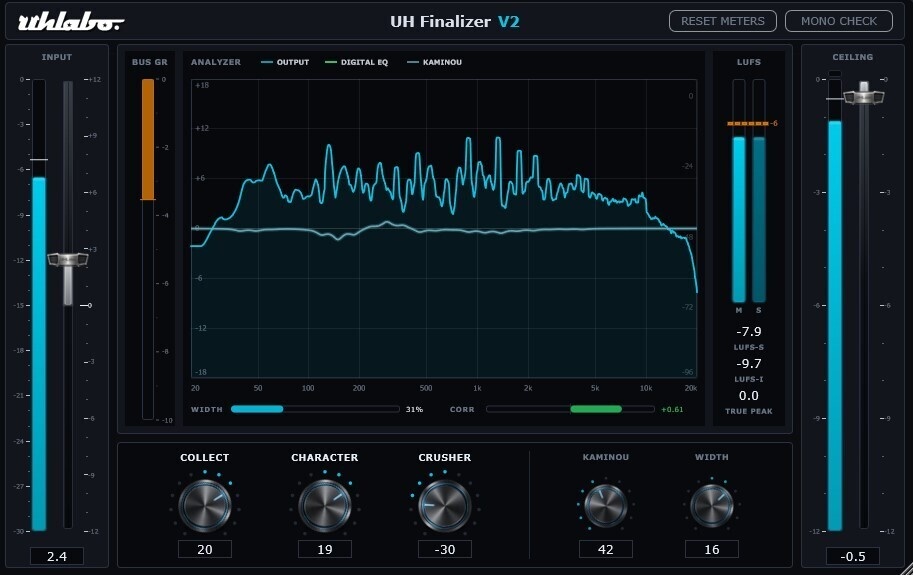Click the 31% width readout

pyautogui.click(x=414, y=409)
